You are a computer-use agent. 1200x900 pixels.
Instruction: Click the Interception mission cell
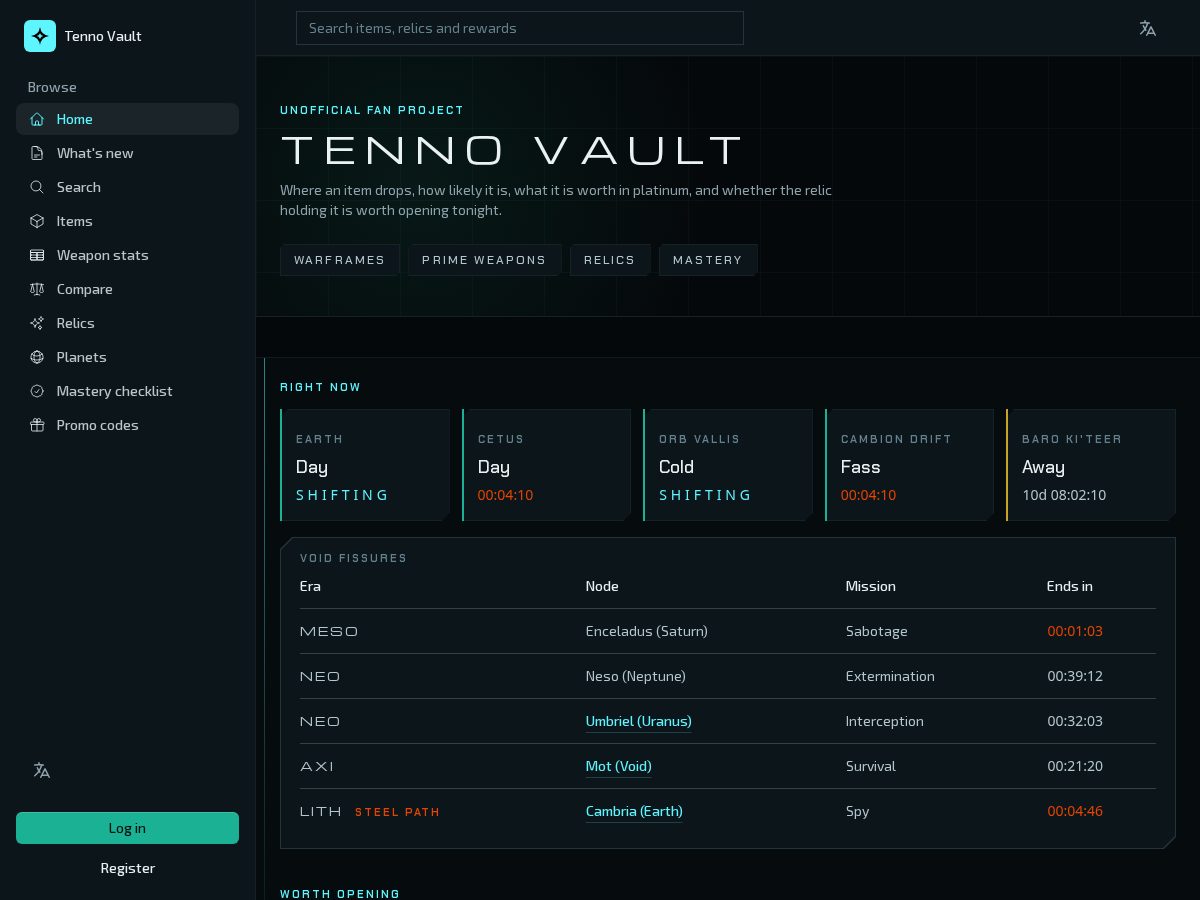click(x=885, y=721)
